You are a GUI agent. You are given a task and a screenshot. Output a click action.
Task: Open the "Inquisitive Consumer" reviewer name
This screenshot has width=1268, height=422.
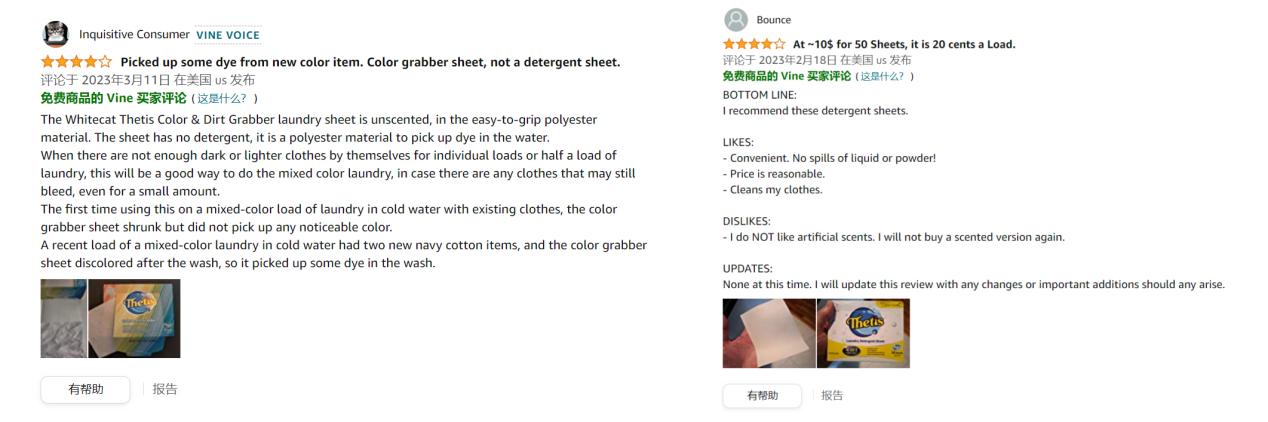[x=134, y=35]
